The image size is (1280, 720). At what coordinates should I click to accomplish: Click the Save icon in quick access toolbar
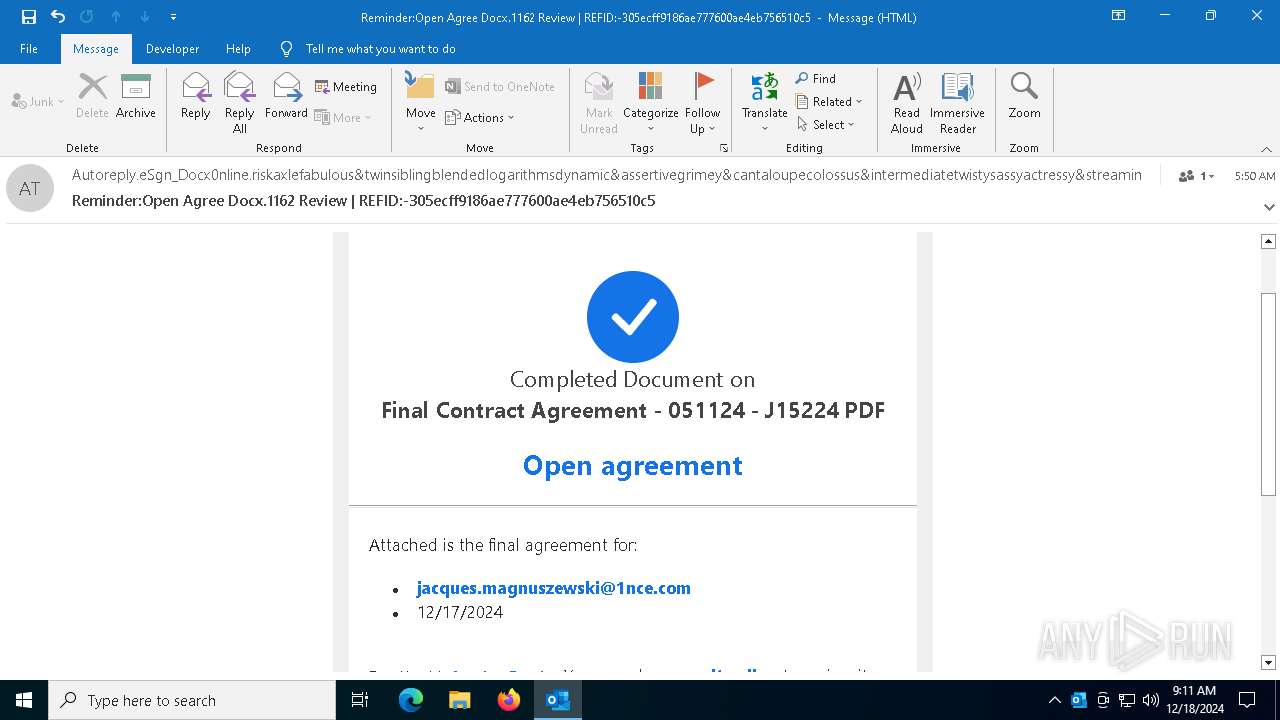29,17
